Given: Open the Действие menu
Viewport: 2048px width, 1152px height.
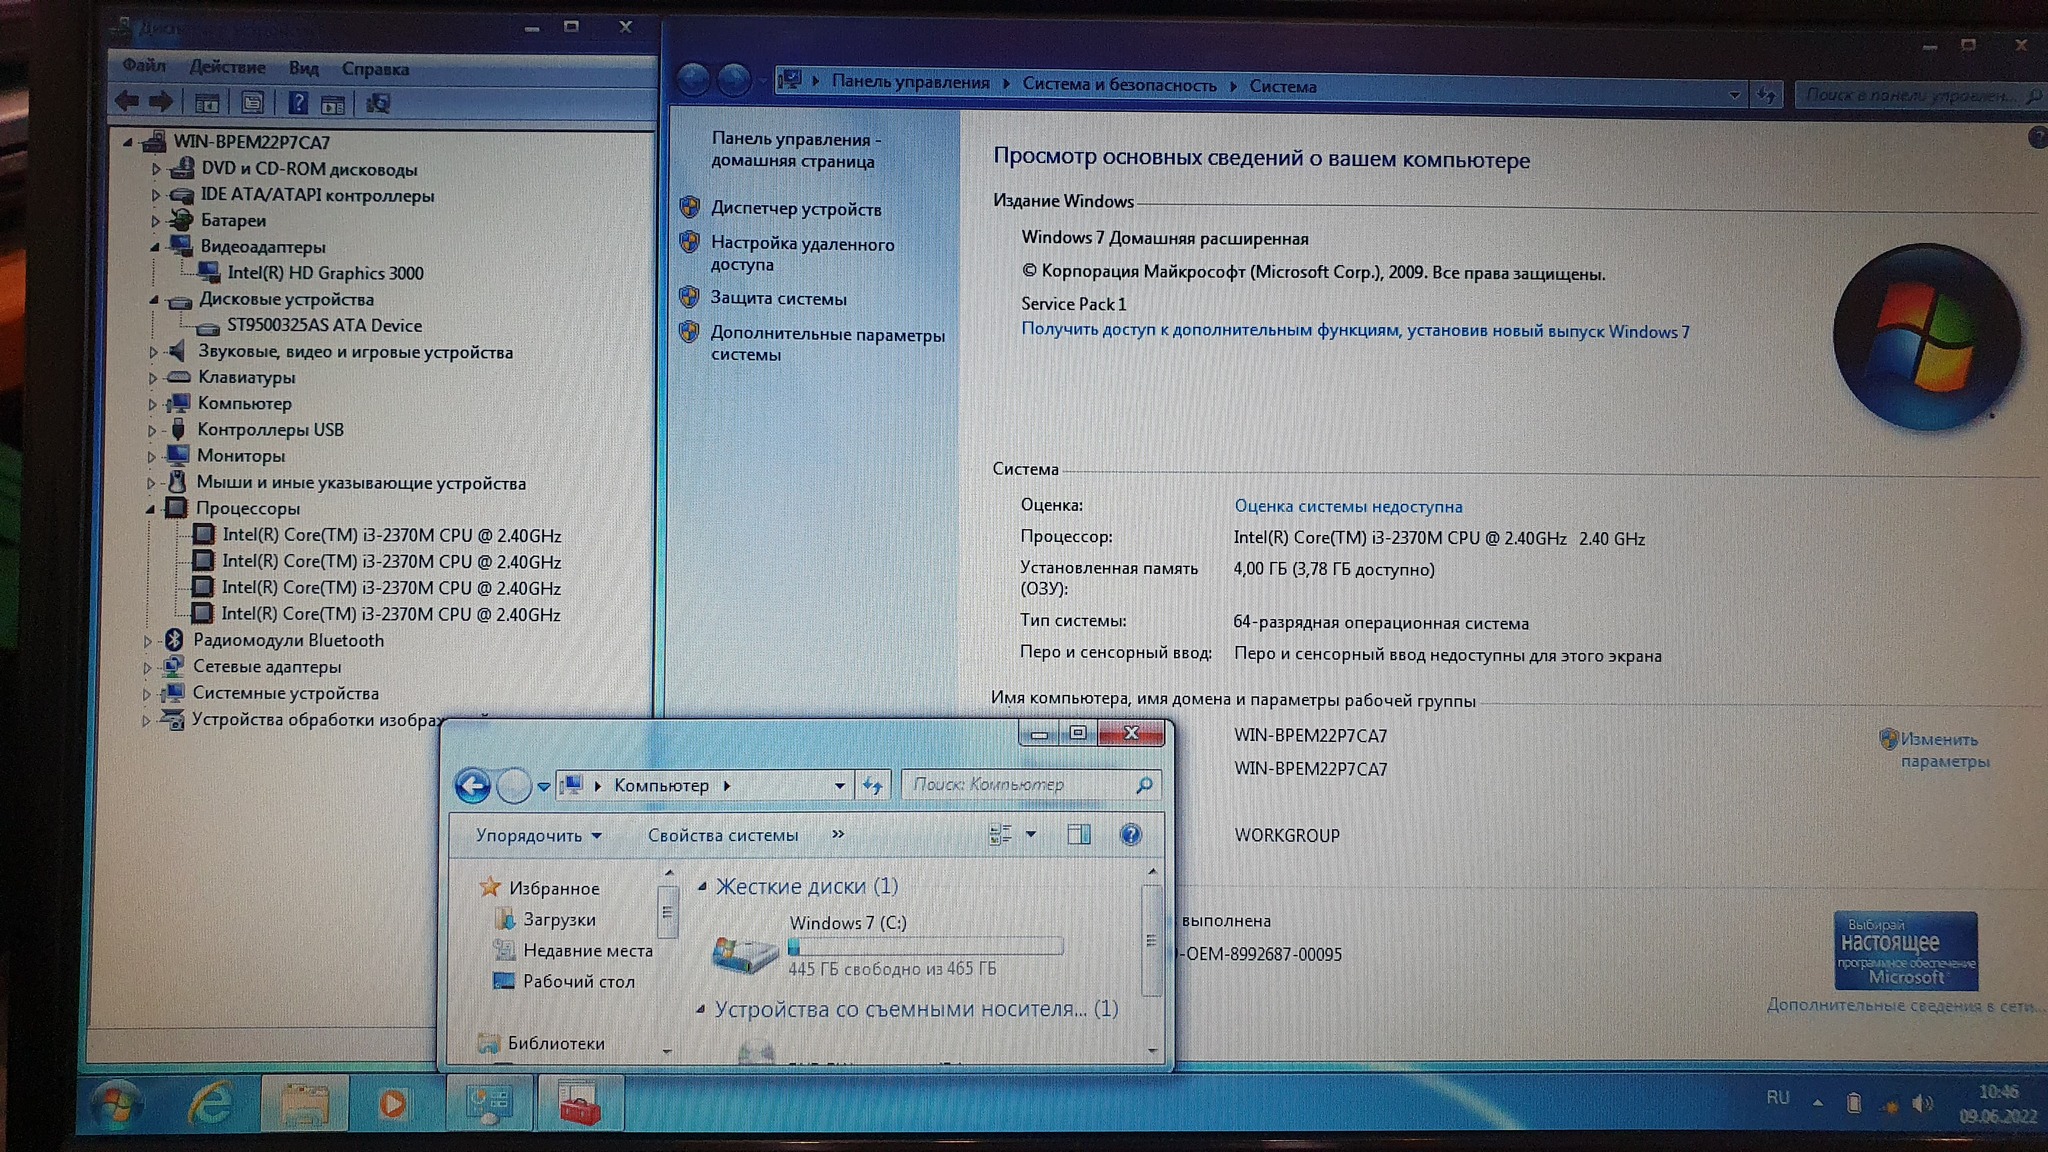Looking at the screenshot, I should (x=227, y=67).
